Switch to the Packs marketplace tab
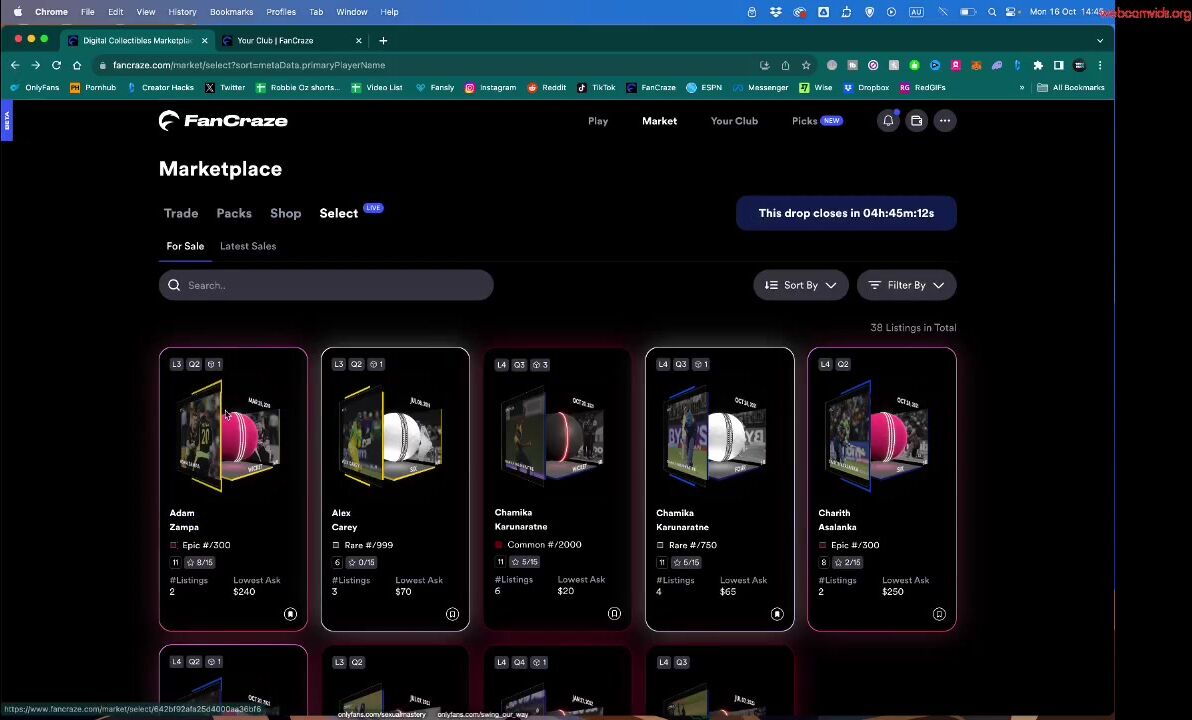This screenshot has width=1192, height=720. [x=234, y=213]
